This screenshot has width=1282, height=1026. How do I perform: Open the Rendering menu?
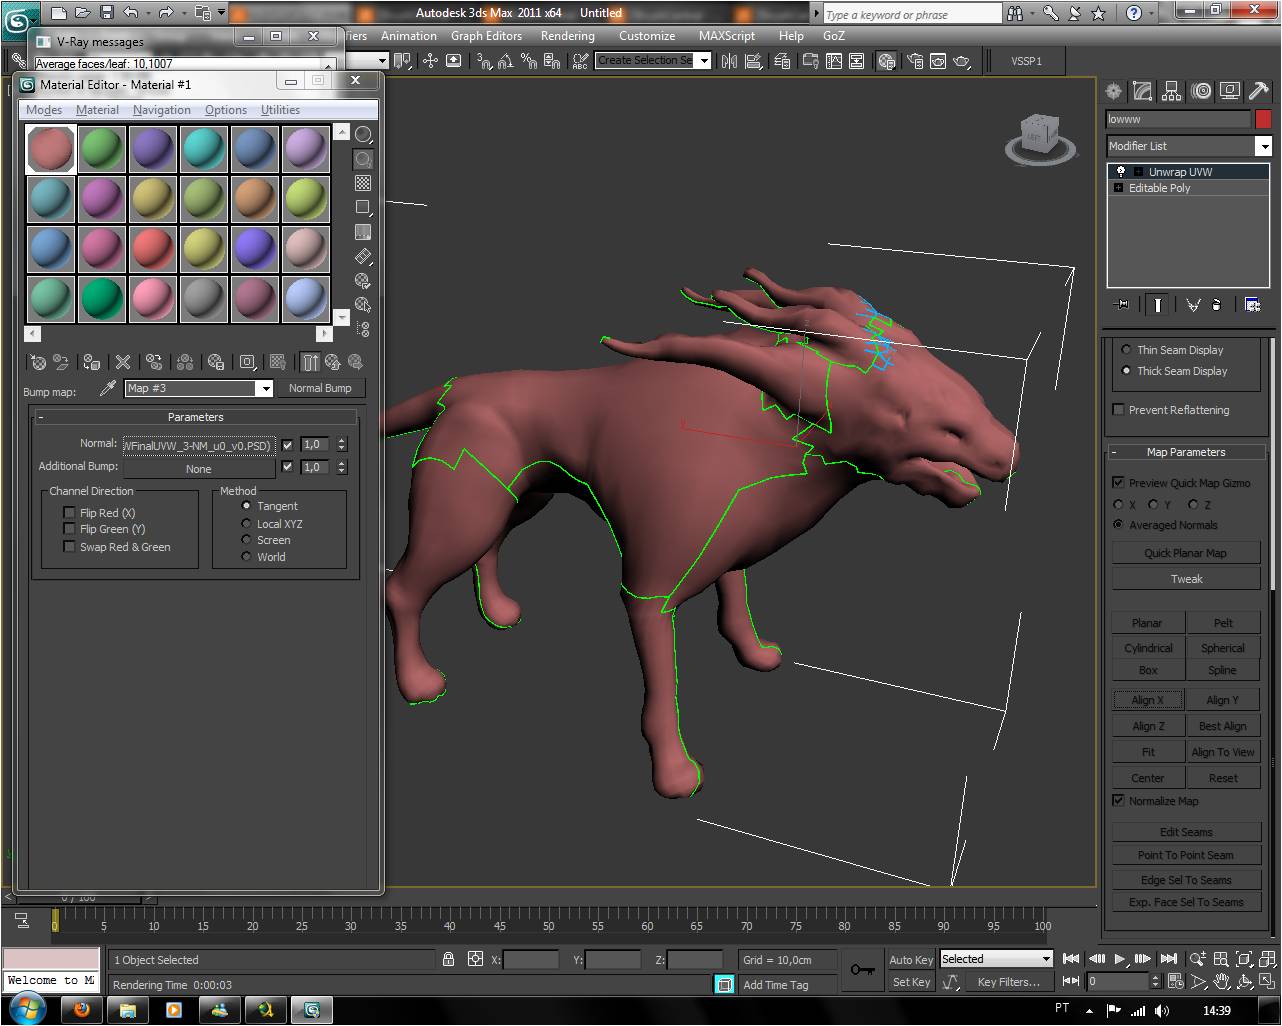pos(567,36)
